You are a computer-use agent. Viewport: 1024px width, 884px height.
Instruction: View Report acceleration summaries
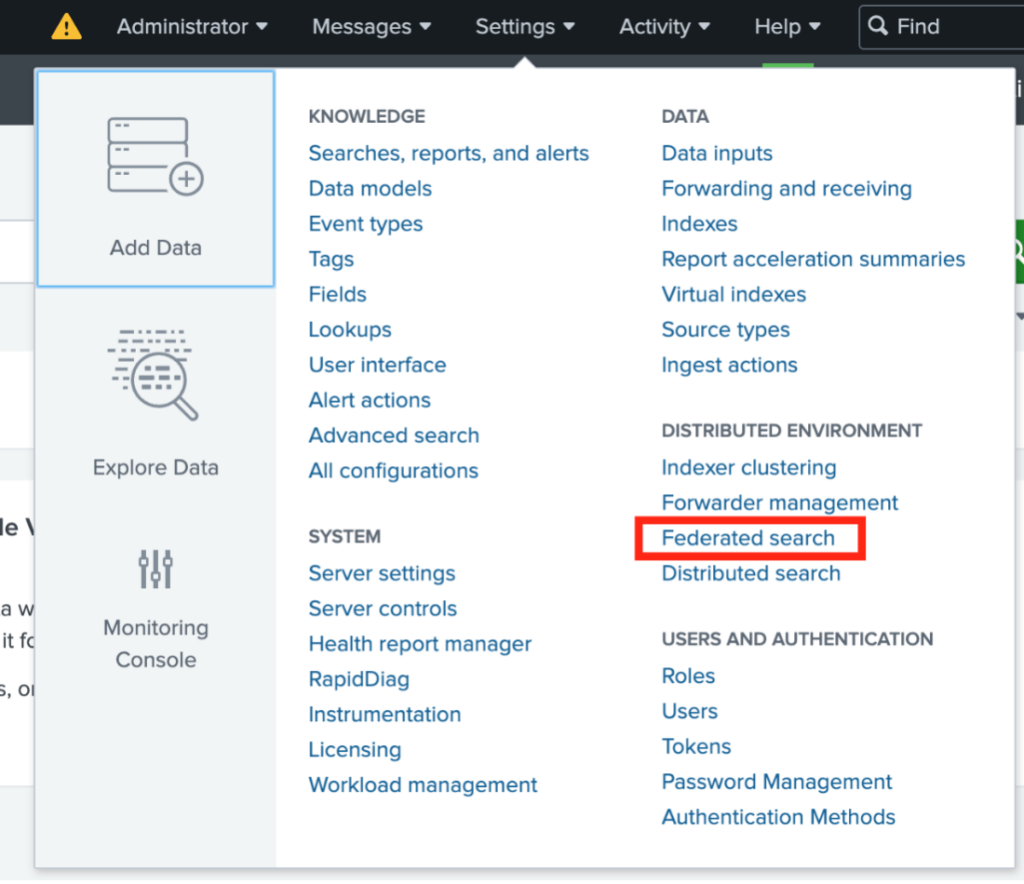813,258
